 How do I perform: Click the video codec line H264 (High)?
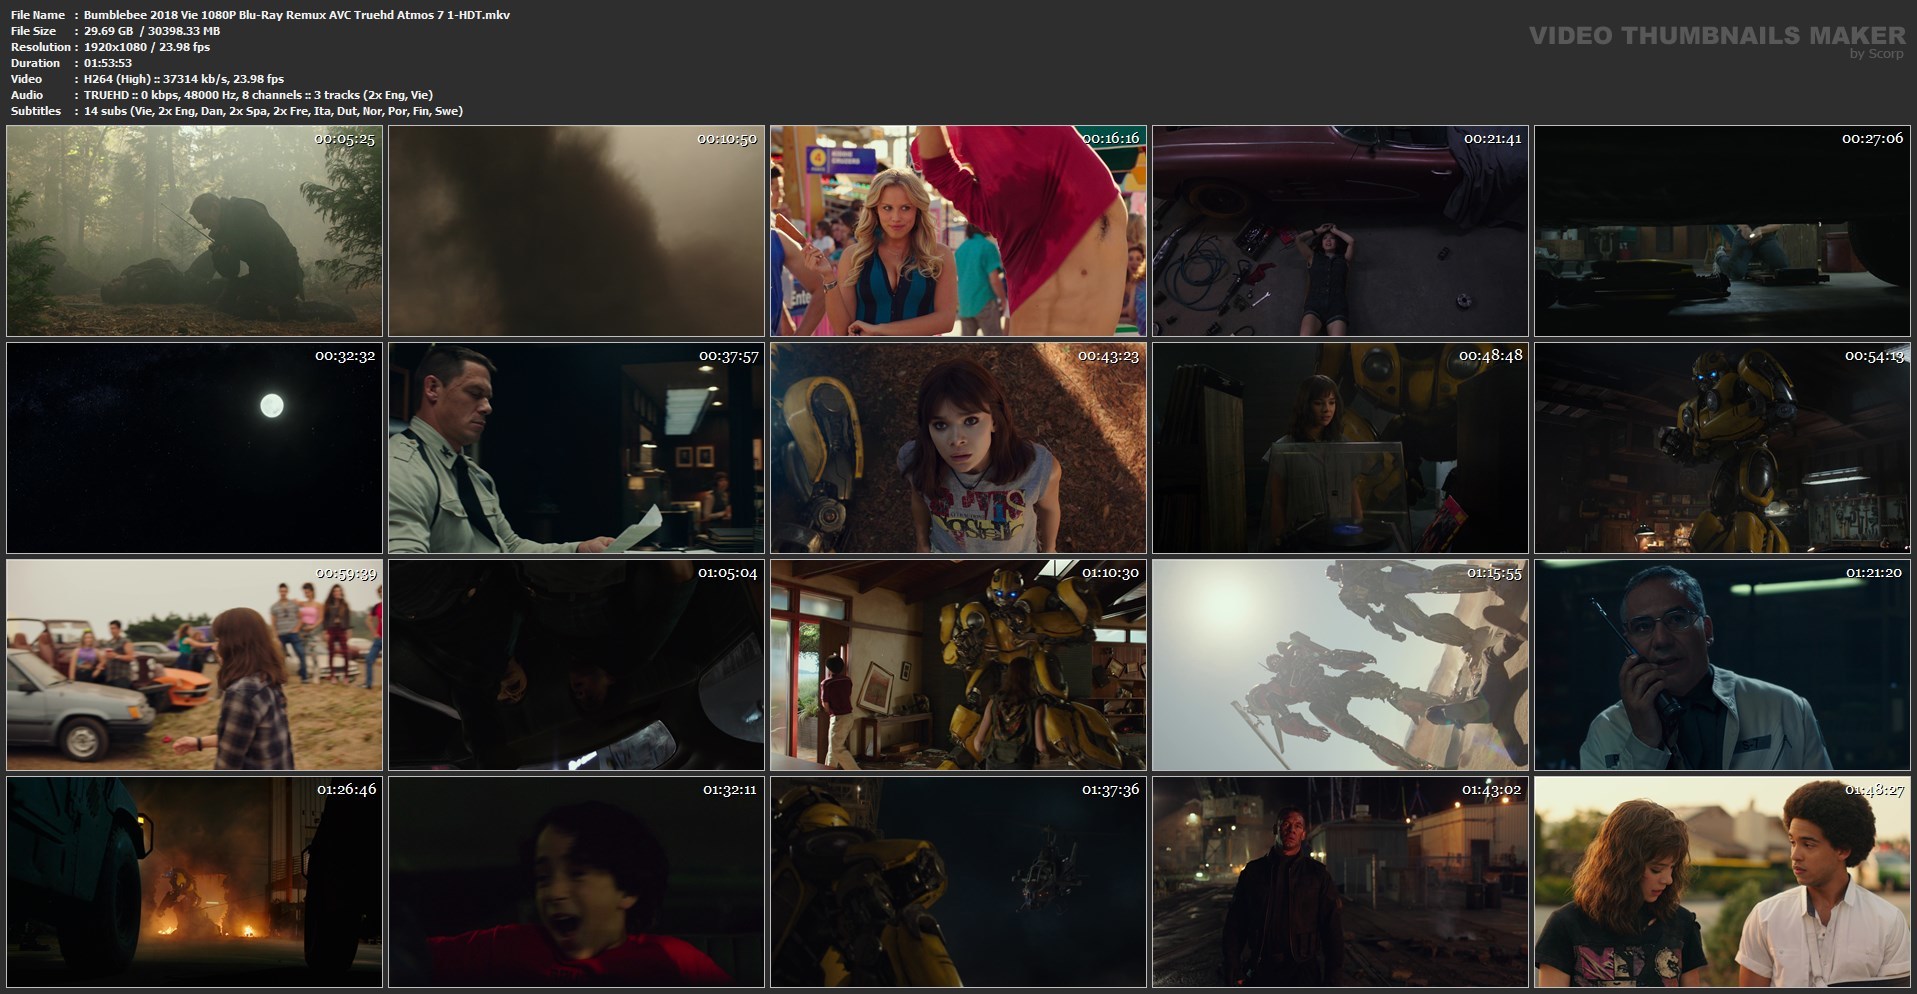(x=184, y=79)
